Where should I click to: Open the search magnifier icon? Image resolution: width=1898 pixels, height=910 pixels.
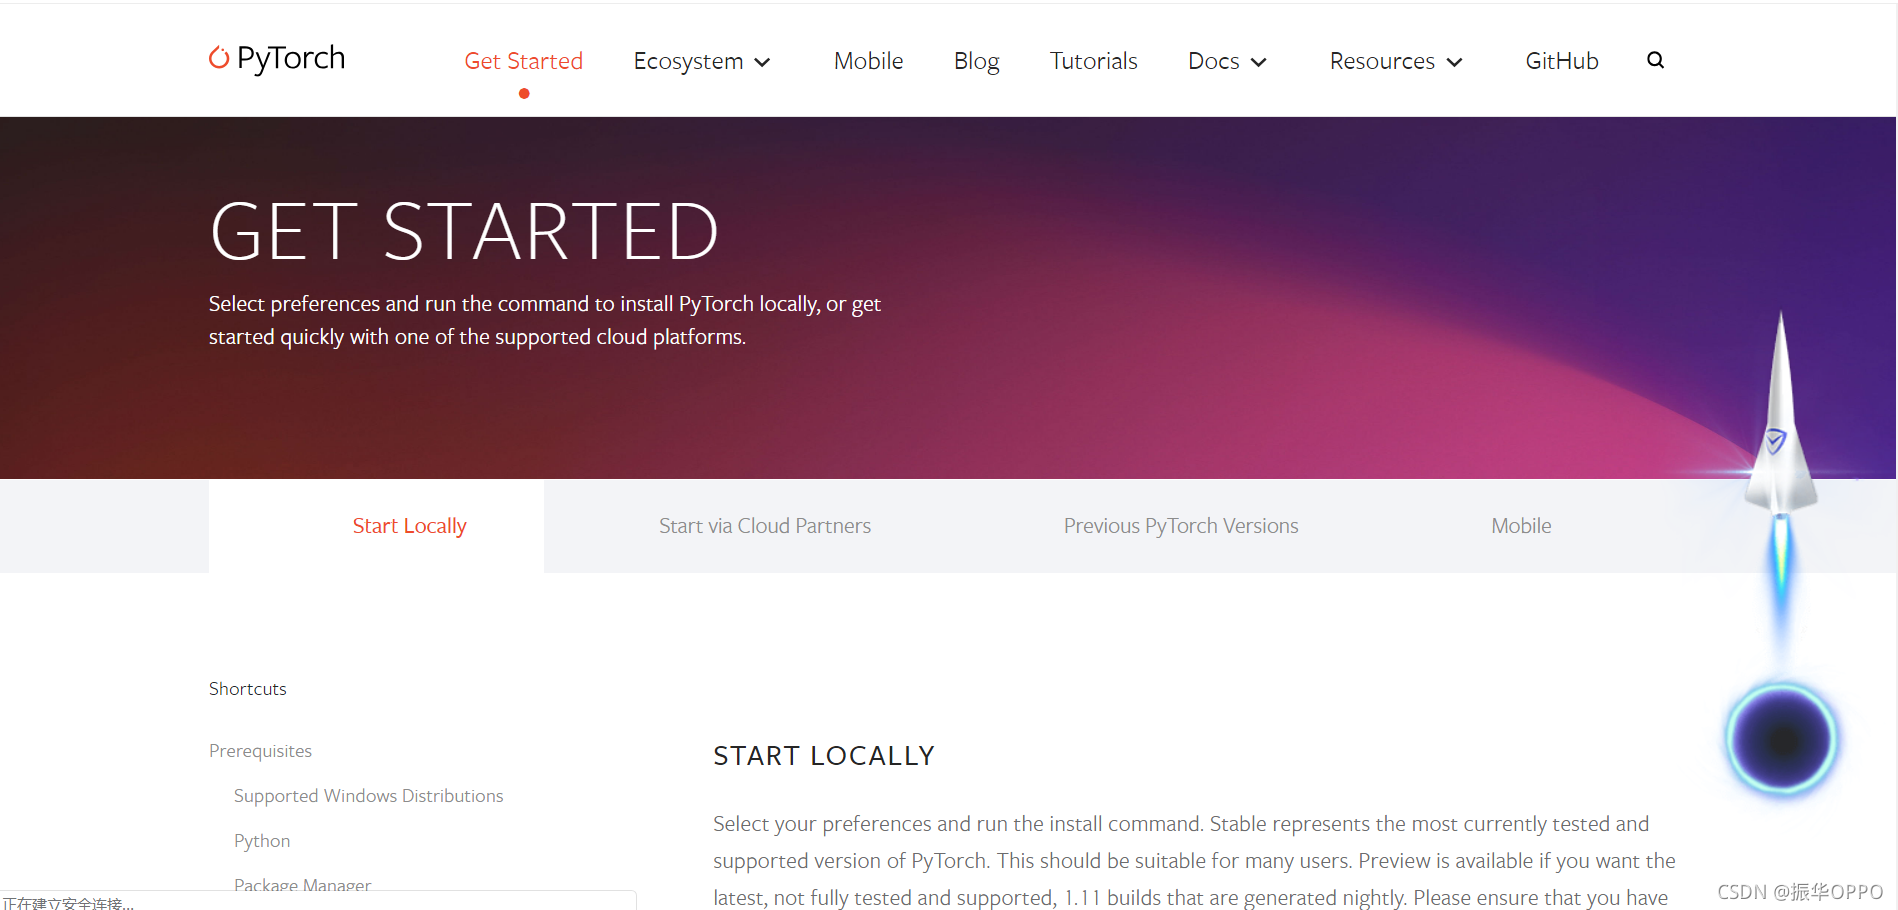1655,60
